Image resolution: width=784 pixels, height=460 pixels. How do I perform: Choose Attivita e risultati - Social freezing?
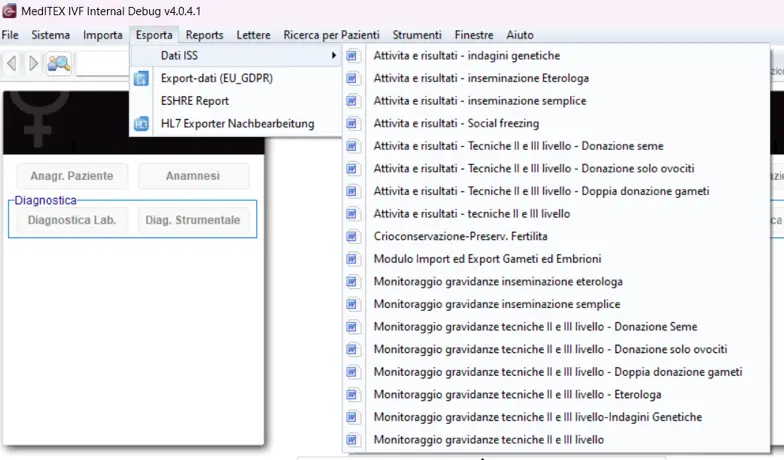456,124
